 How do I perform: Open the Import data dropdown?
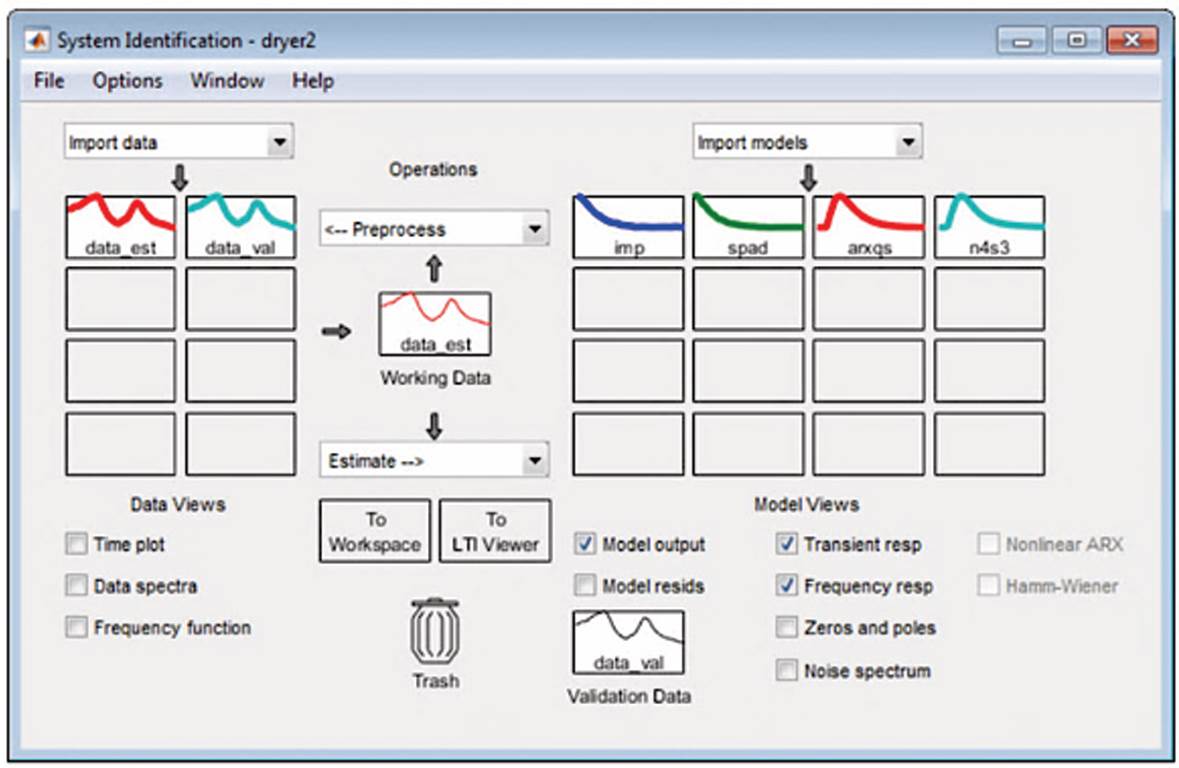pyautogui.click(x=177, y=142)
